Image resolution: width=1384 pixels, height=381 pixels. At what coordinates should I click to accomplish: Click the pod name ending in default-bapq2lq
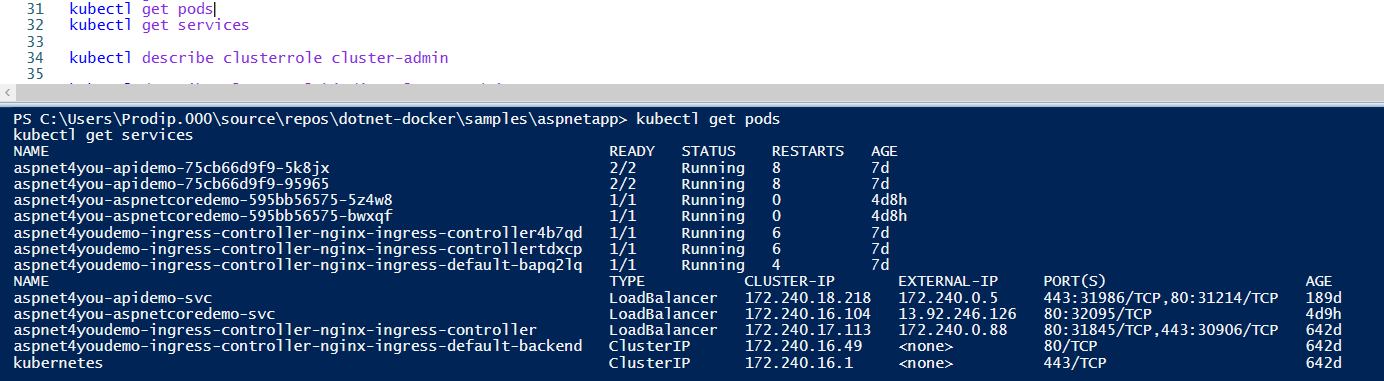coord(298,265)
